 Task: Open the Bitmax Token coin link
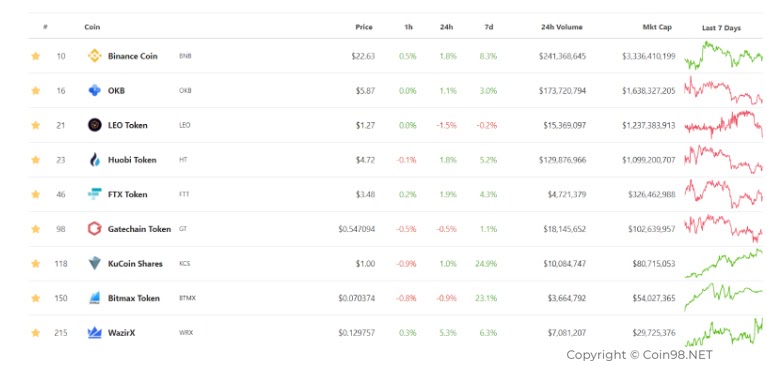(x=134, y=298)
